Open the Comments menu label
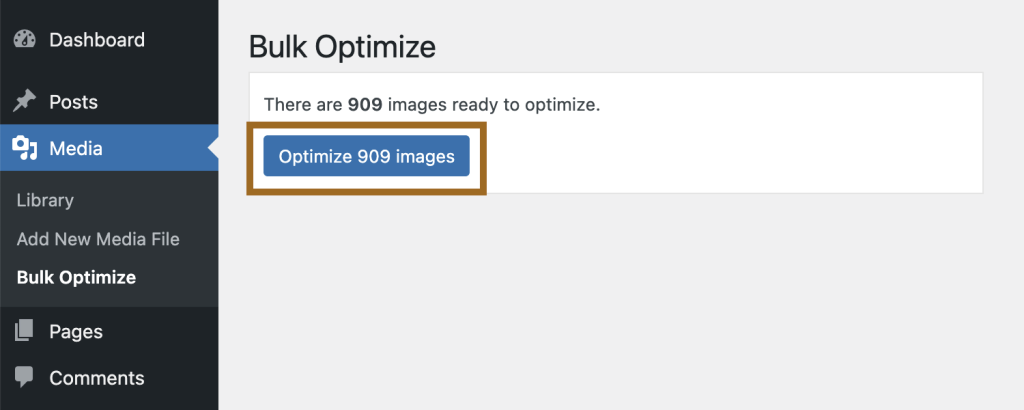Viewport: 1024px width, 410px height. (x=97, y=378)
